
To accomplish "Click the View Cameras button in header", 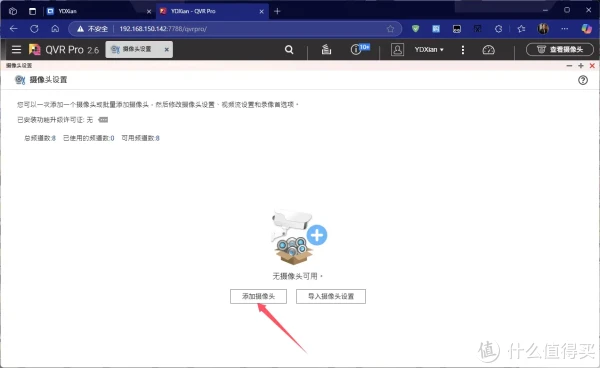I will (x=560, y=49).
